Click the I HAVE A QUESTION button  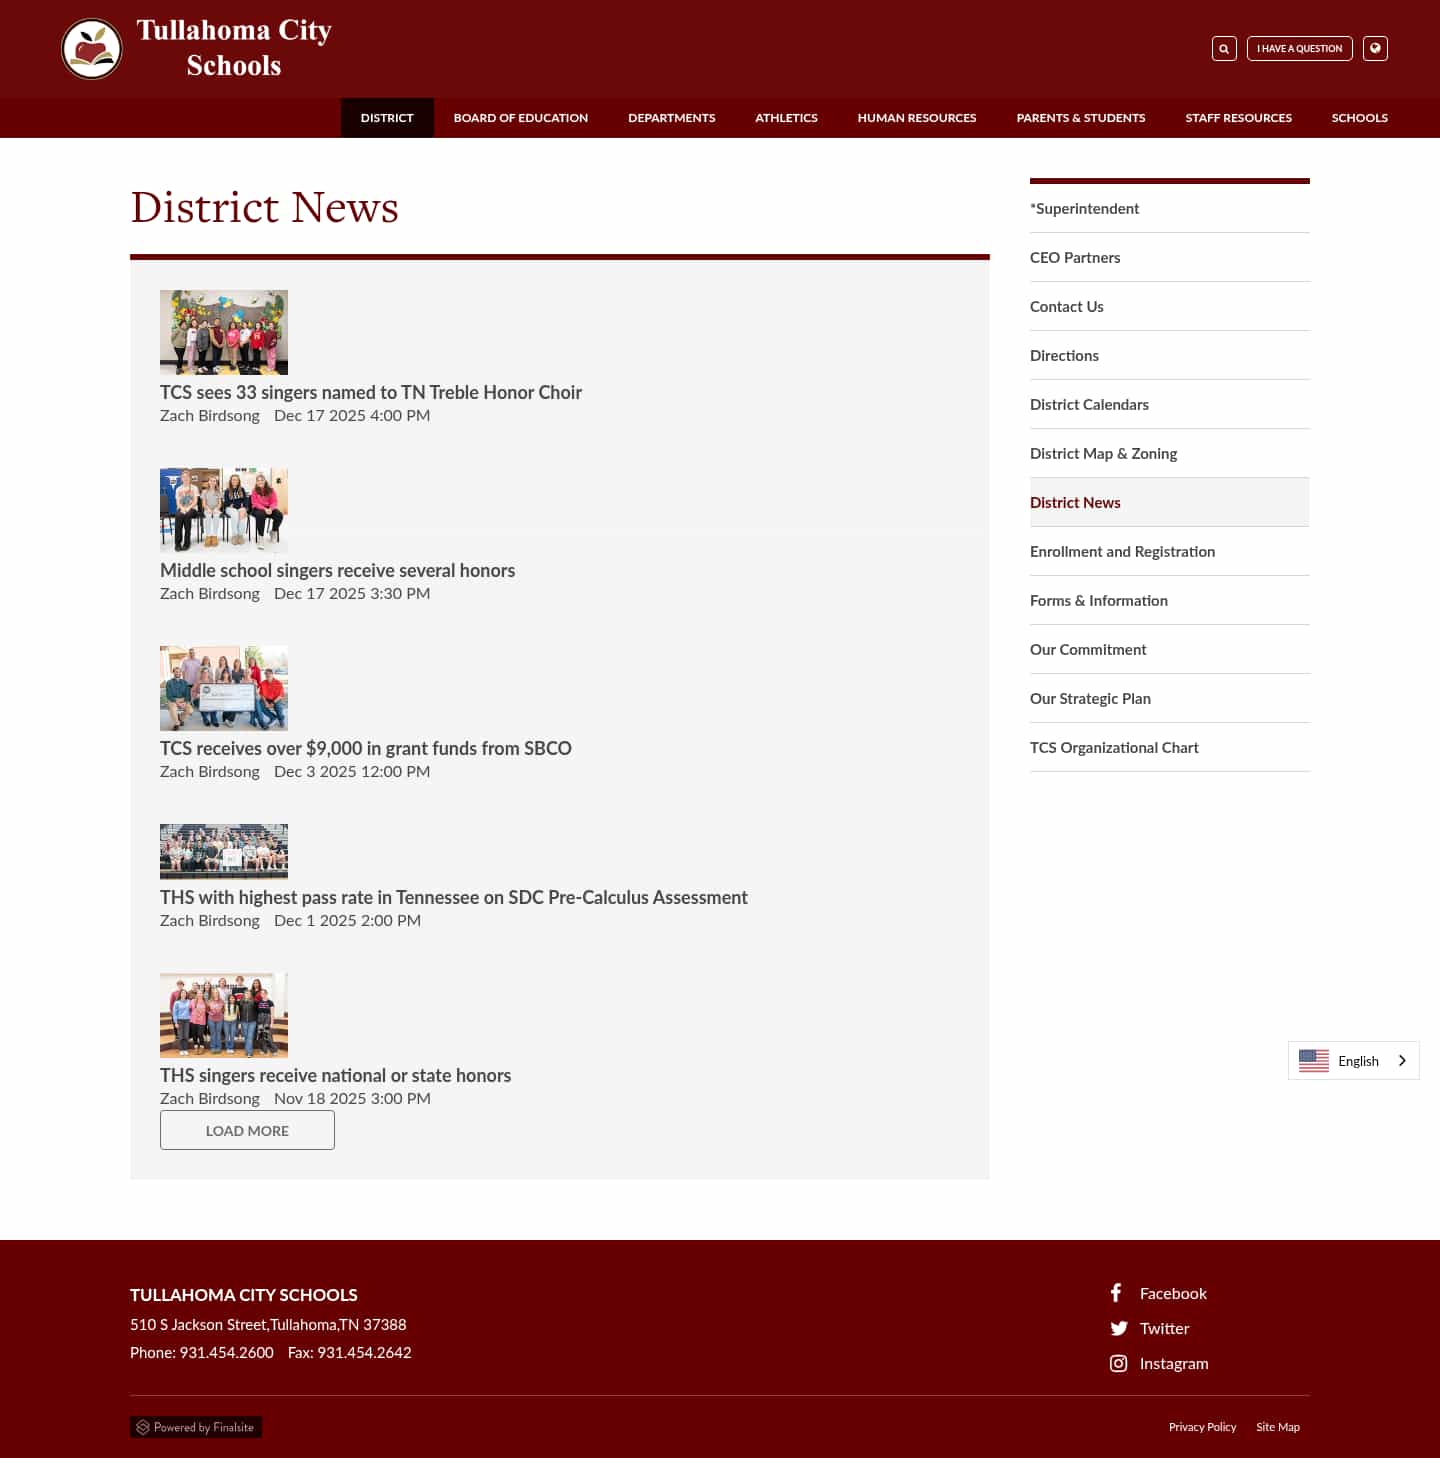[1299, 48]
